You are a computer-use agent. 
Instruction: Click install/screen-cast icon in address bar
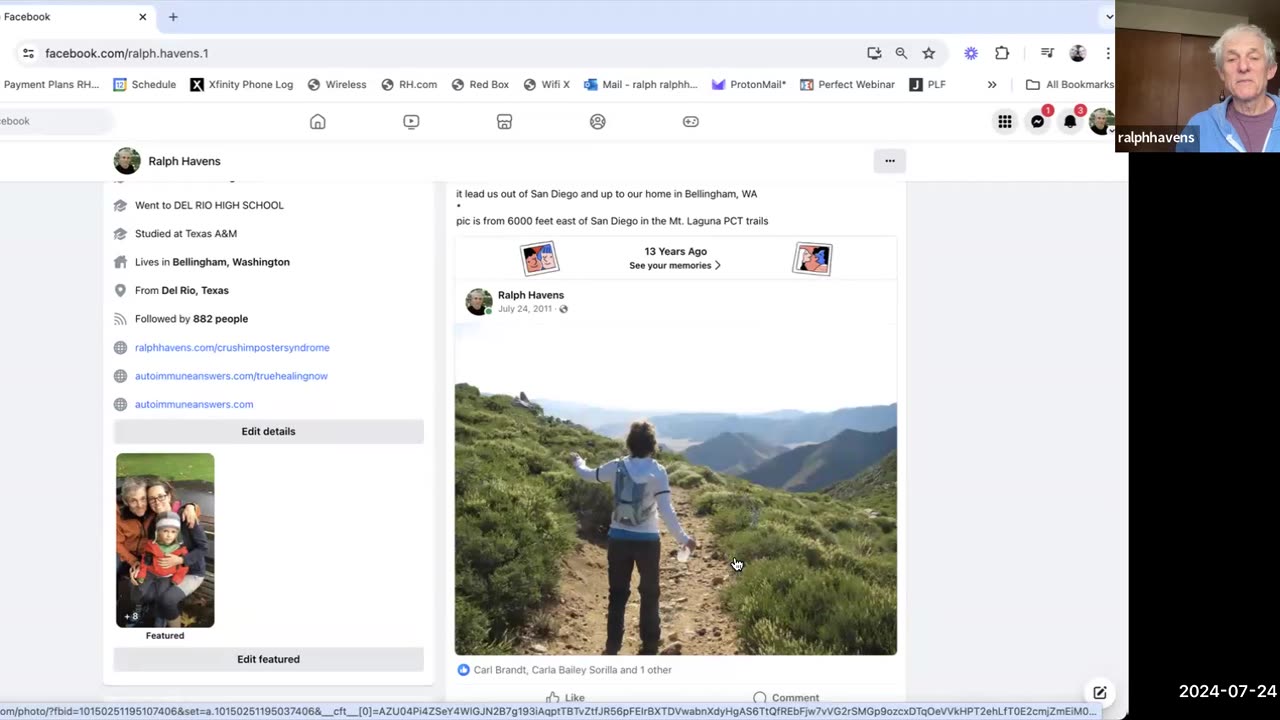coord(874,53)
